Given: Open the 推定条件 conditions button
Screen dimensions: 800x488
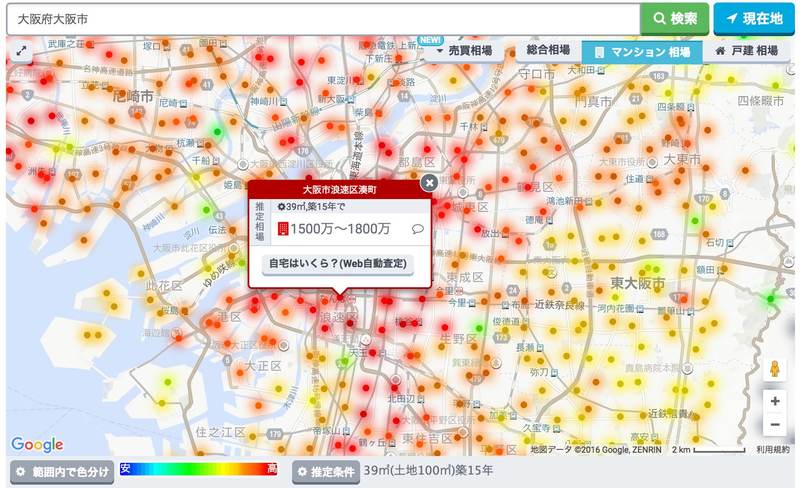Looking at the screenshot, I should [x=326, y=472].
